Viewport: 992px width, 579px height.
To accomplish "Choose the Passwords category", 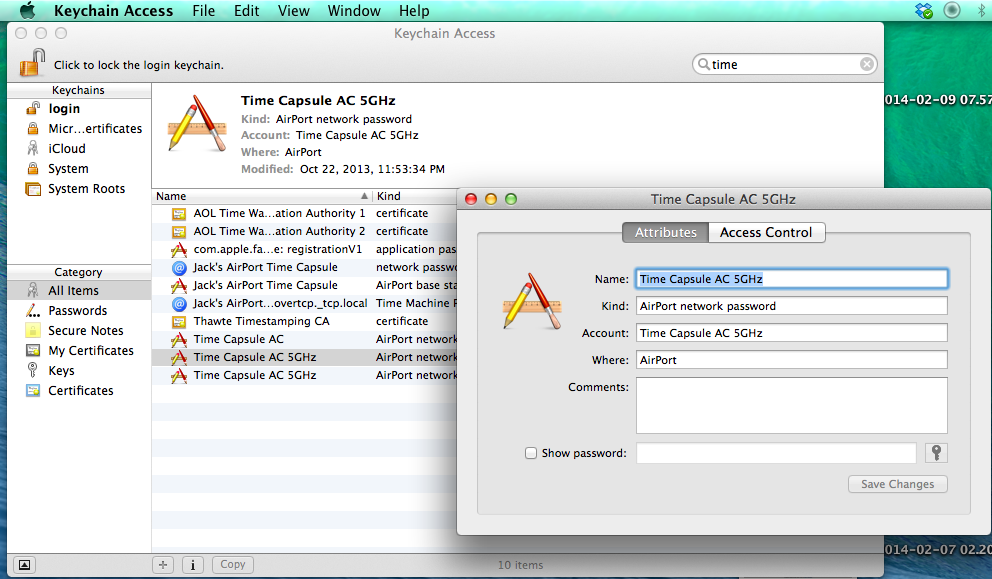I will pos(79,311).
